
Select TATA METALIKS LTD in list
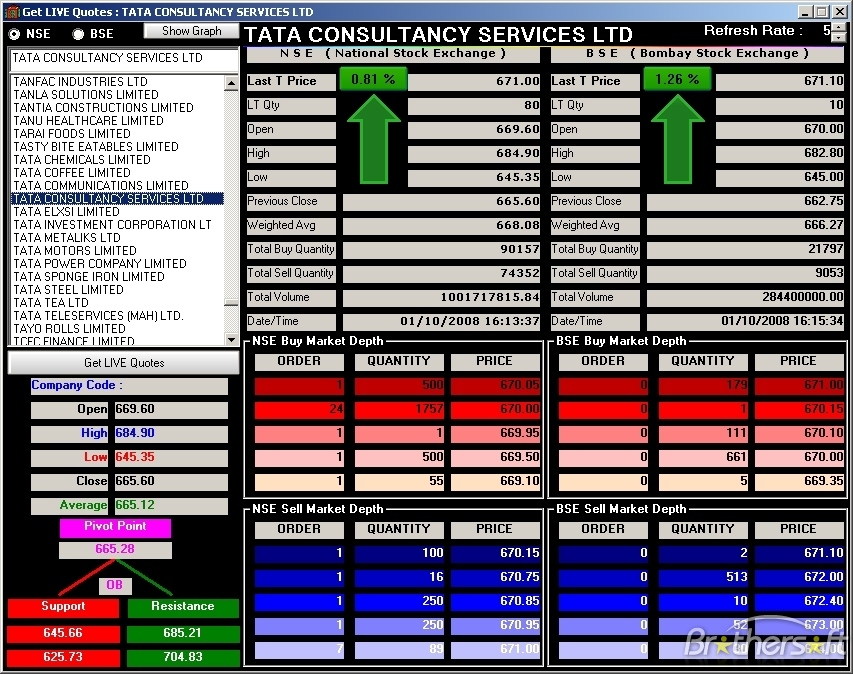(118, 238)
